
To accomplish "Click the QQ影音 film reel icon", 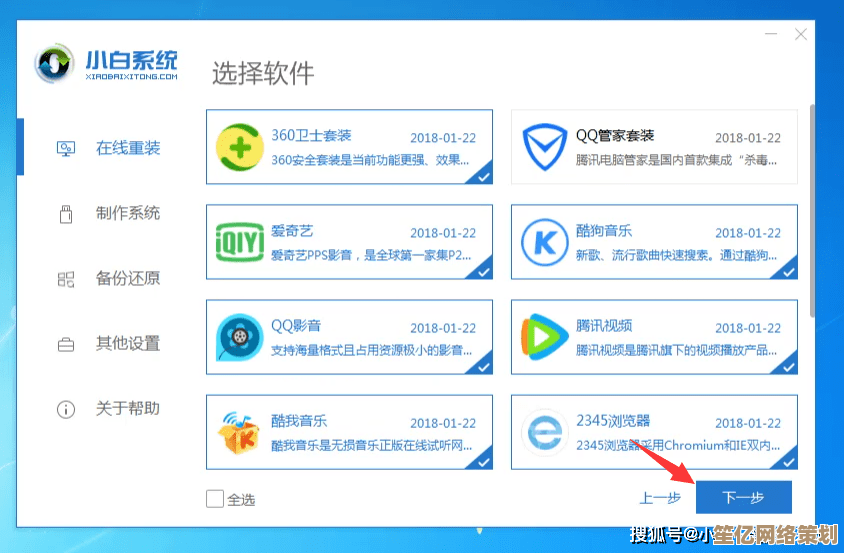I will [240, 337].
